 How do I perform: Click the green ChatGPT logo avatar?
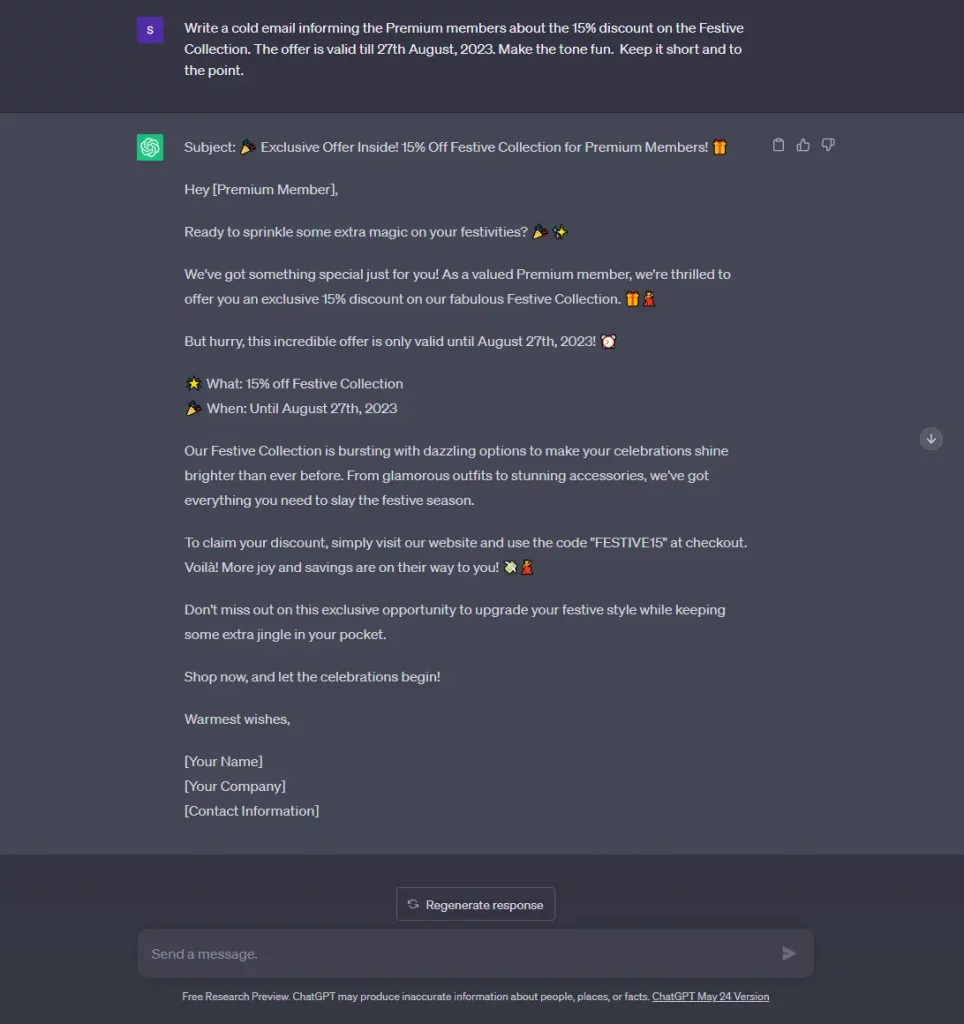(150, 148)
